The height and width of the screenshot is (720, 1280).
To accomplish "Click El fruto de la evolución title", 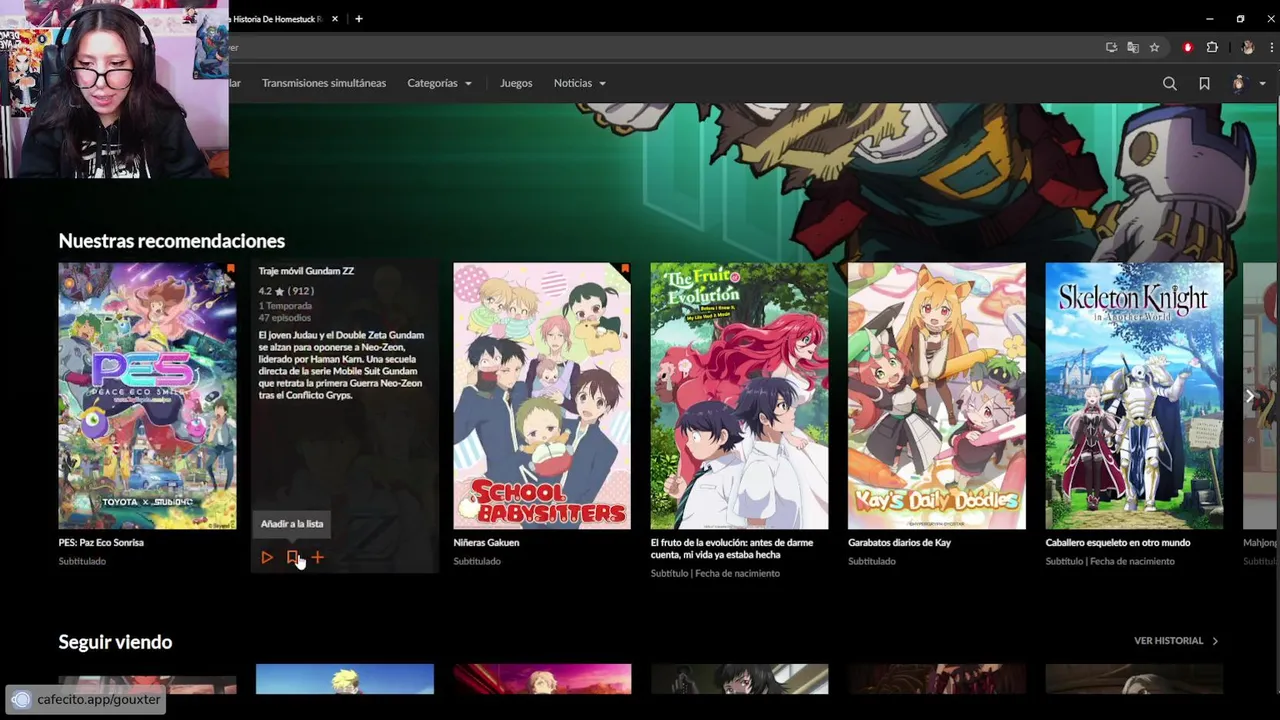I will [732, 549].
